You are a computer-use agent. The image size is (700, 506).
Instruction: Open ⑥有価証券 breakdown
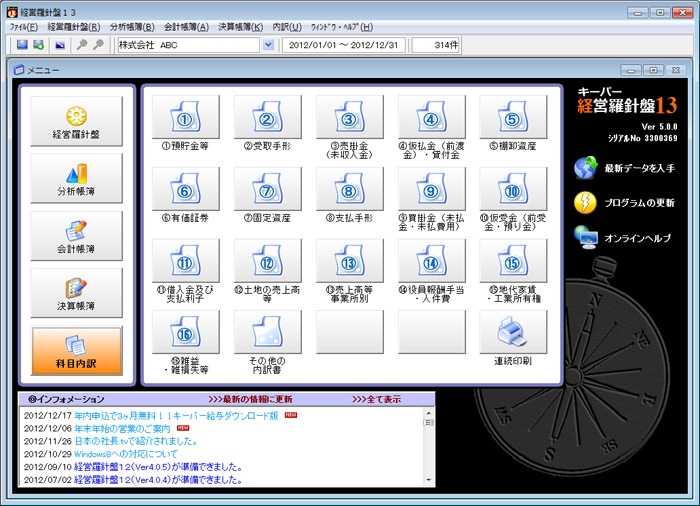186,189
